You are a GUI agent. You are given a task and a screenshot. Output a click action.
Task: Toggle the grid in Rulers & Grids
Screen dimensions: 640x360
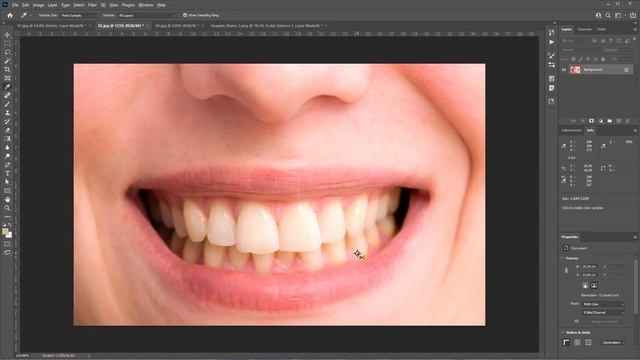tap(577, 342)
